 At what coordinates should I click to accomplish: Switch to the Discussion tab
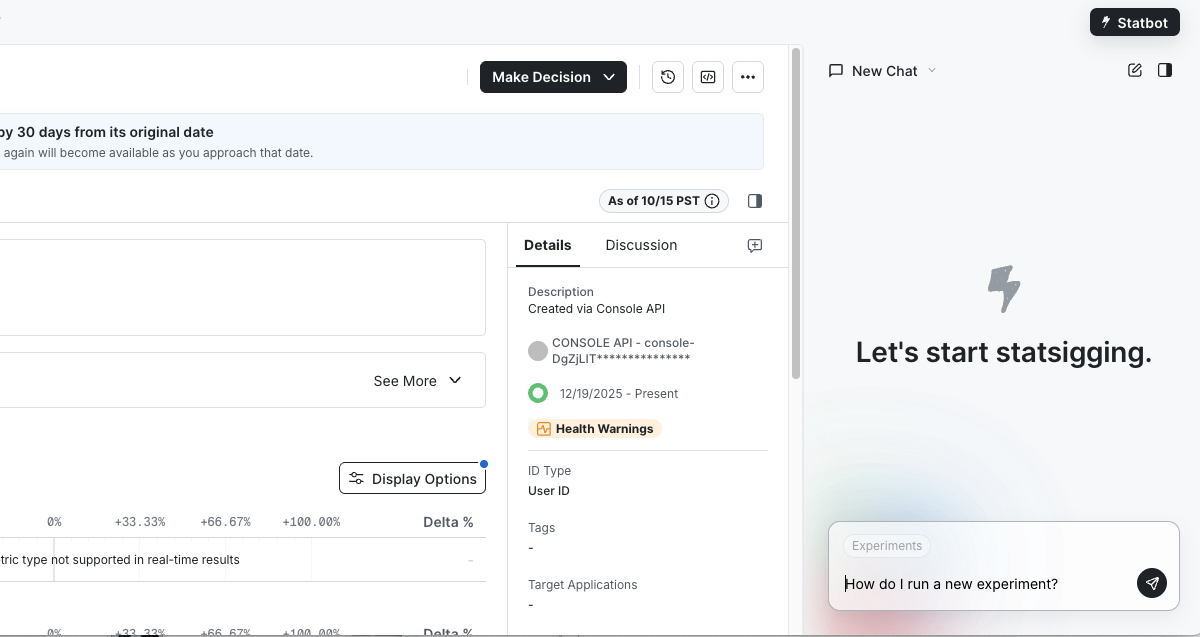click(641, 245)
